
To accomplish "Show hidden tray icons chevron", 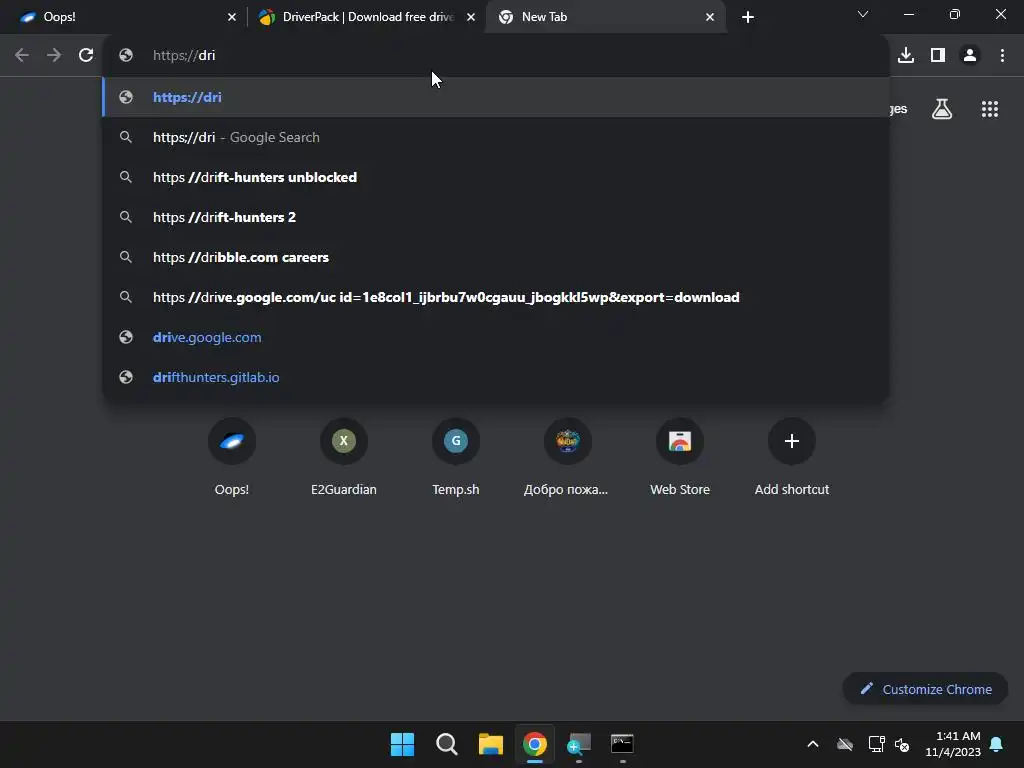I will pyautogui.click(x=813, y=744).
